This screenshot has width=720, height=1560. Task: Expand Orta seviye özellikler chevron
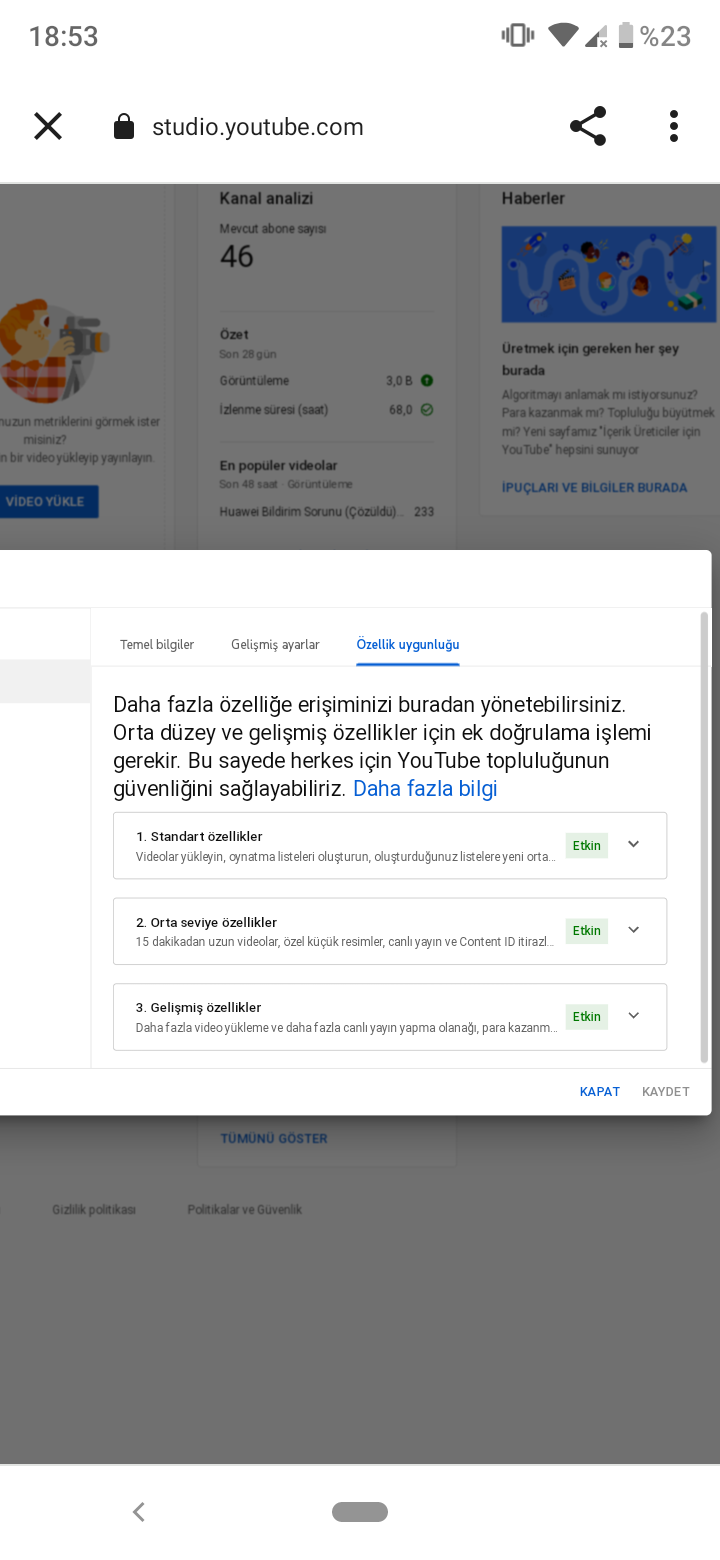pyautogui.click(x=633, y=930)
